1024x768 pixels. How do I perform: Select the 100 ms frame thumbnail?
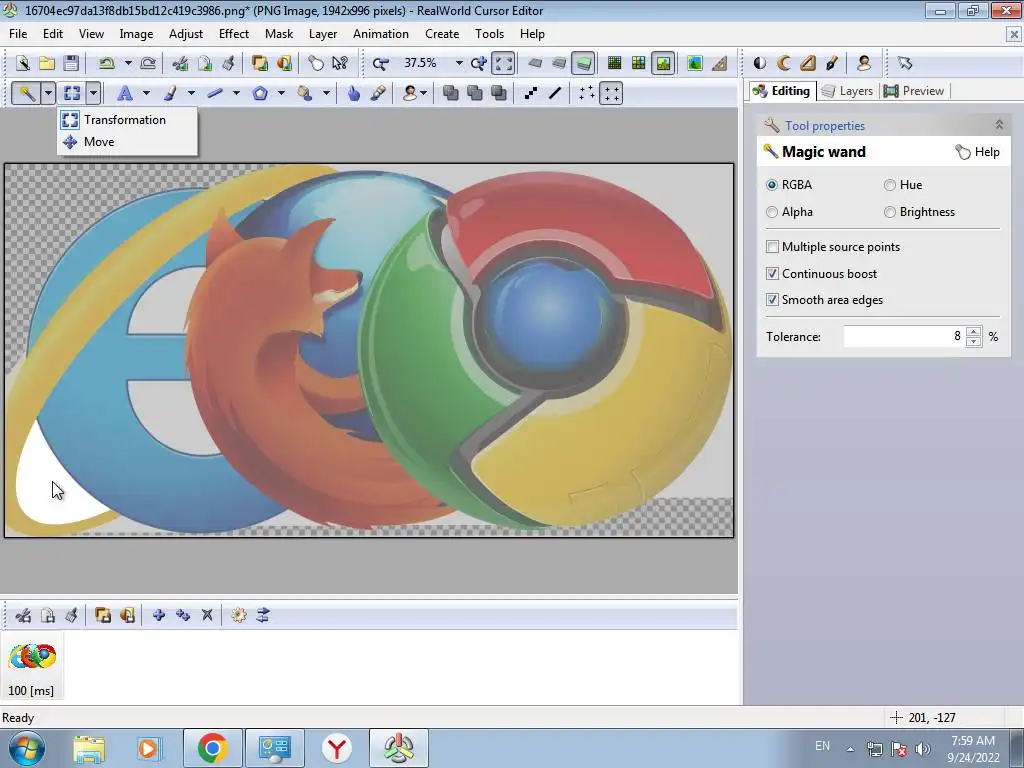point(31,667)
